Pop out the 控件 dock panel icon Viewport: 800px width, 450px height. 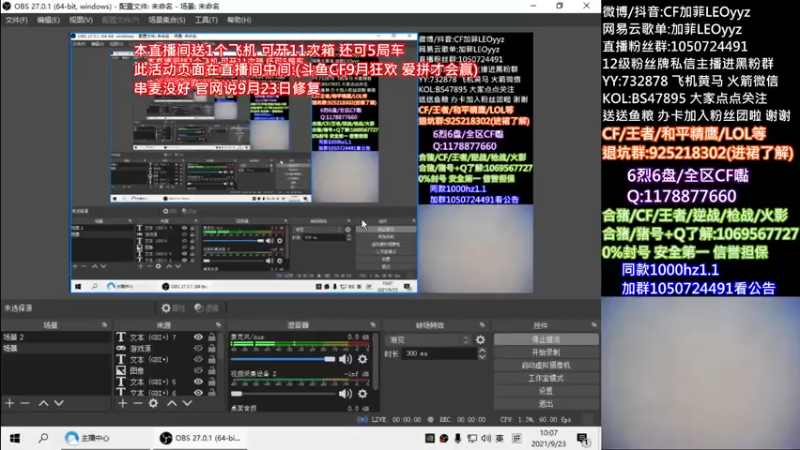coord(594,325)
